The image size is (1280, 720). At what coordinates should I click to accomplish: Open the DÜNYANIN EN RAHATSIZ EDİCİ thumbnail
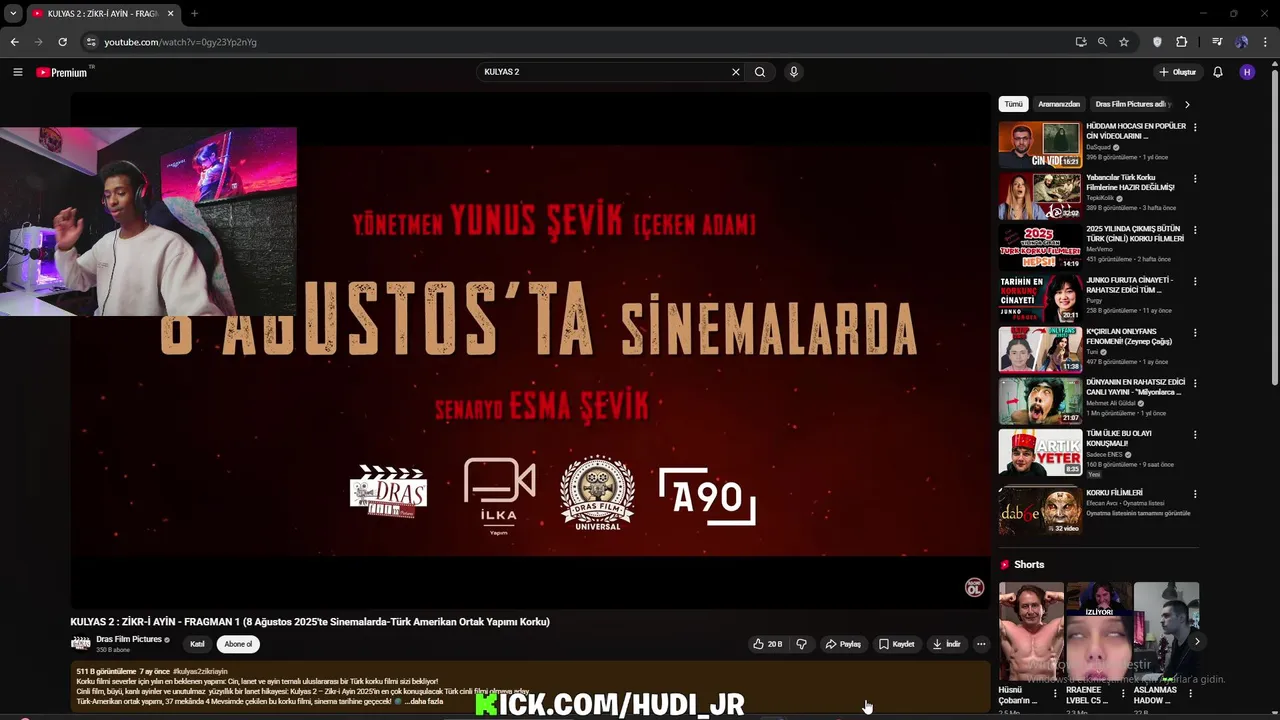click(1040, 401)
